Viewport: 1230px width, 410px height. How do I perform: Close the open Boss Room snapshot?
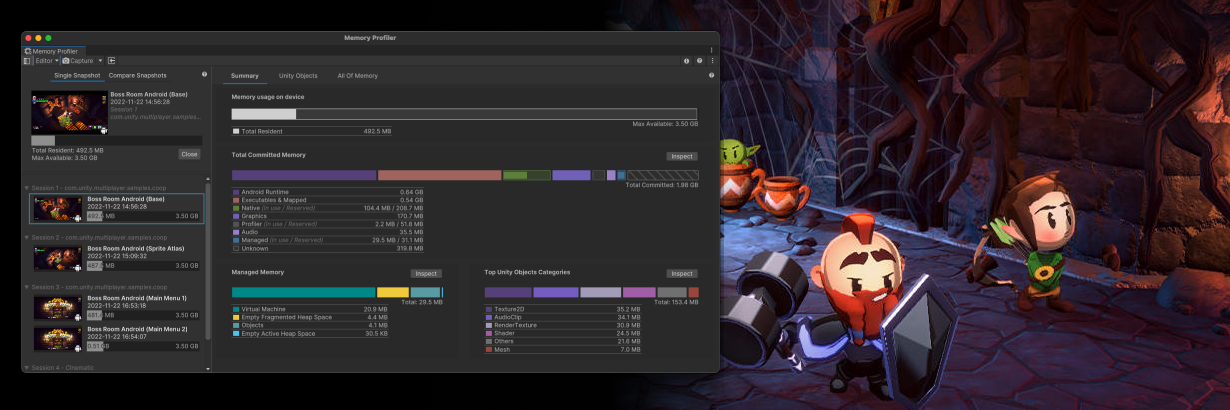pos(190,154)
